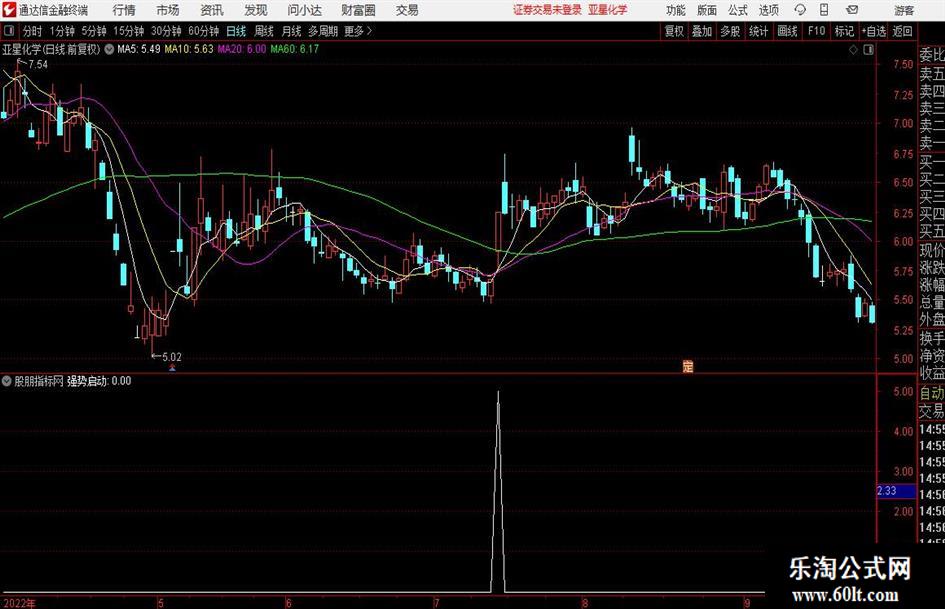The height and width of the screenshot is (609, 945).
Task: Click the 多股 multi-stock button
Action: (x=730, y=31)
